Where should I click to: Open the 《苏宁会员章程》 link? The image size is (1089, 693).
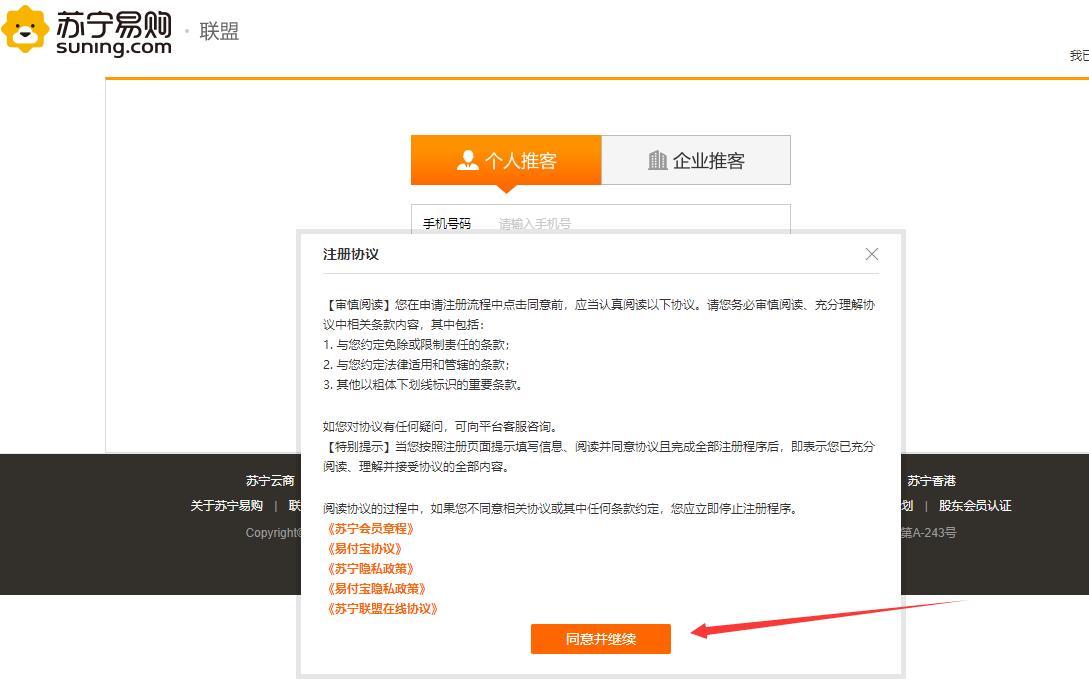pos(371,529)
